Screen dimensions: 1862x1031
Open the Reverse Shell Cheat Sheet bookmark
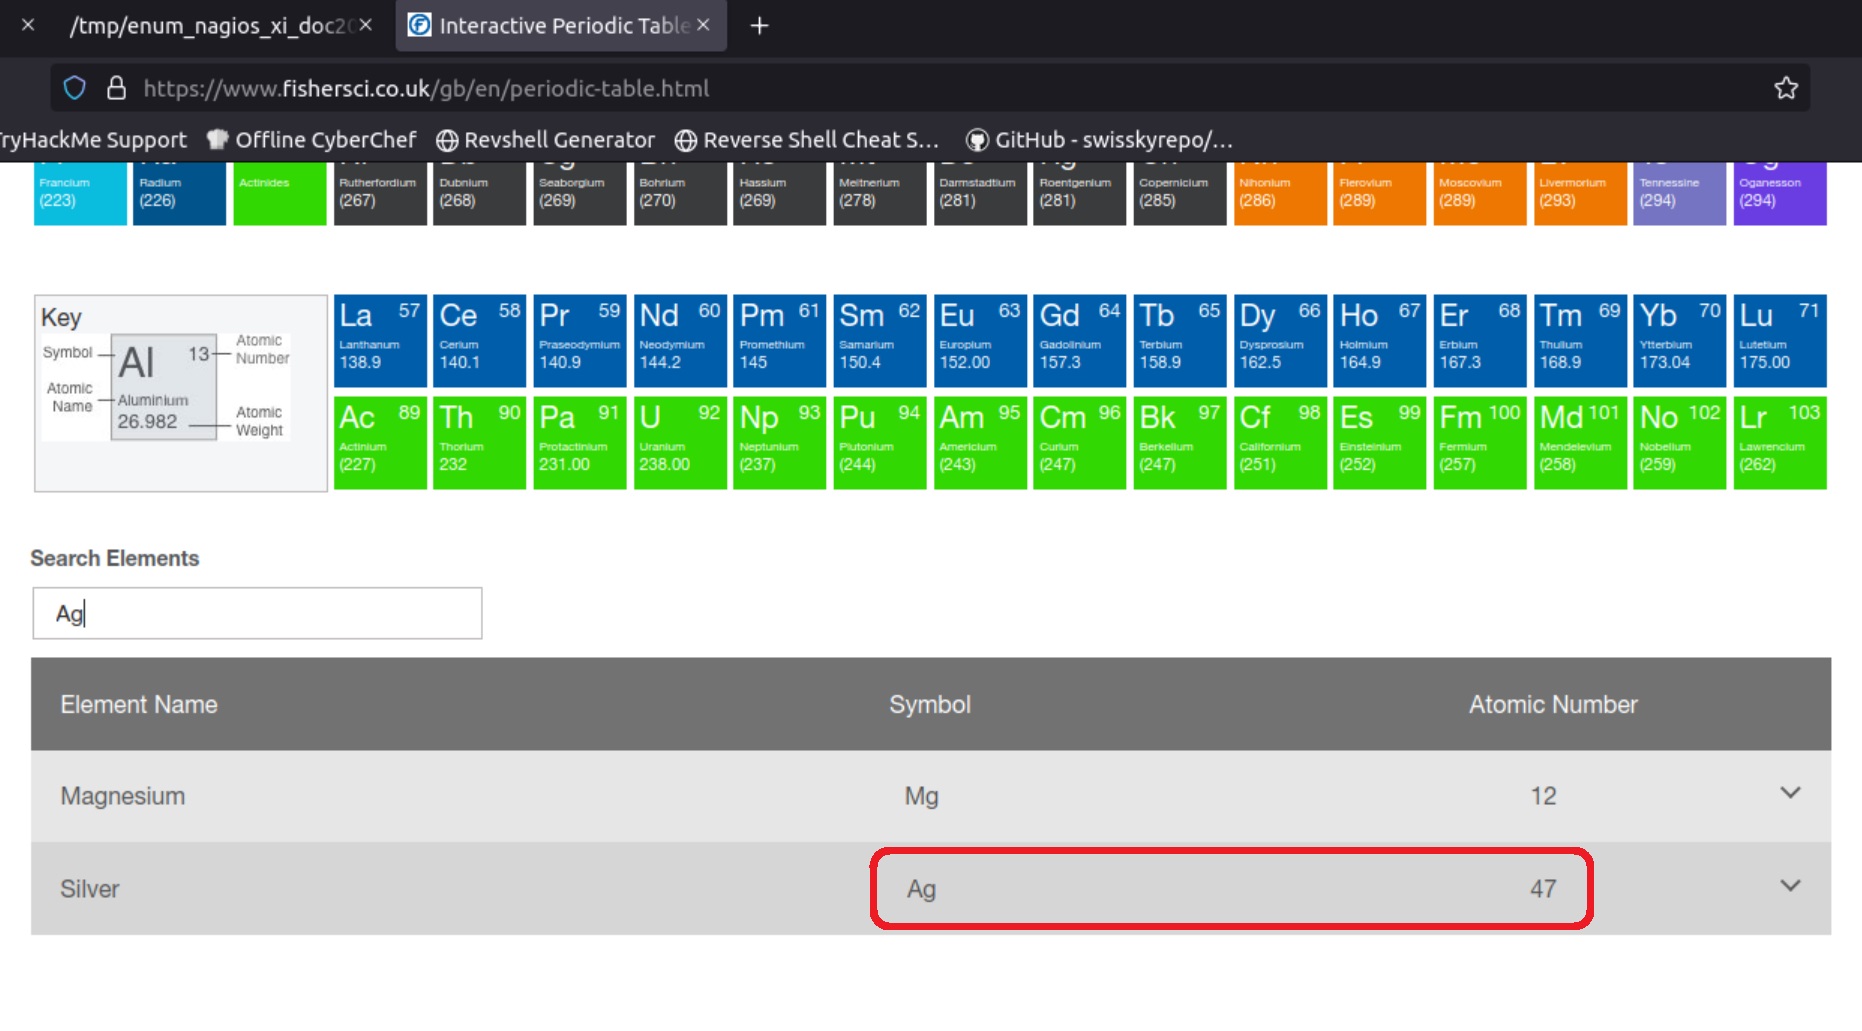(807, 140)
